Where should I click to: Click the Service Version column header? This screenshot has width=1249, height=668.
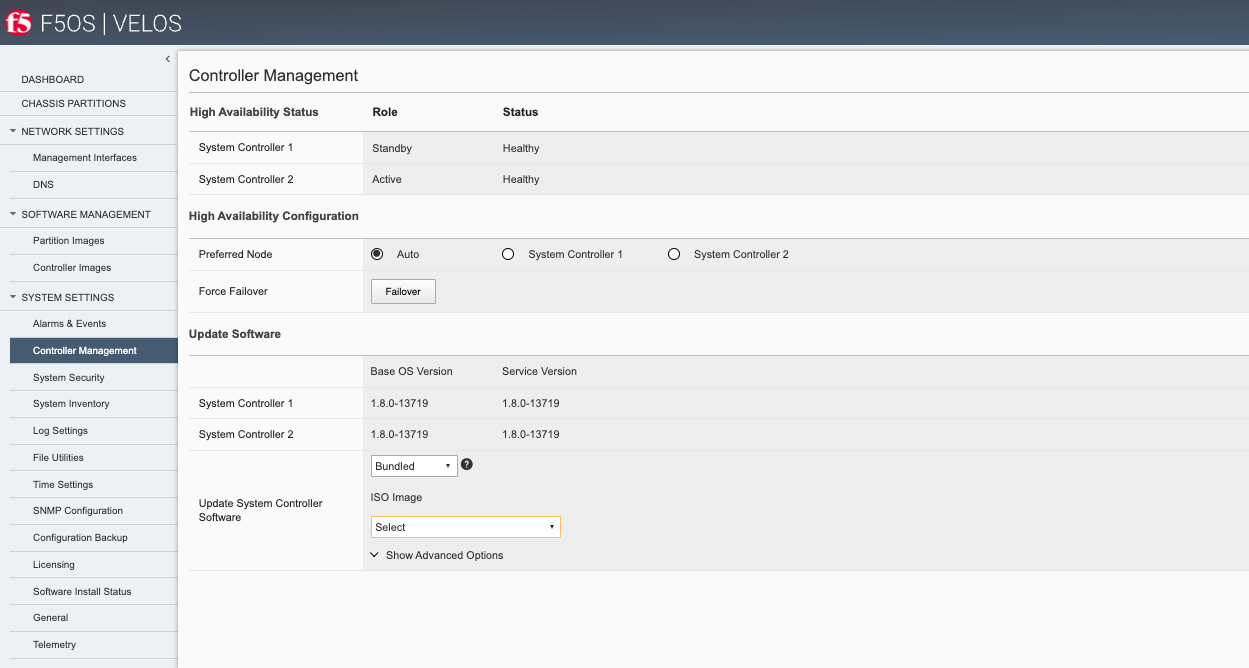539,371
